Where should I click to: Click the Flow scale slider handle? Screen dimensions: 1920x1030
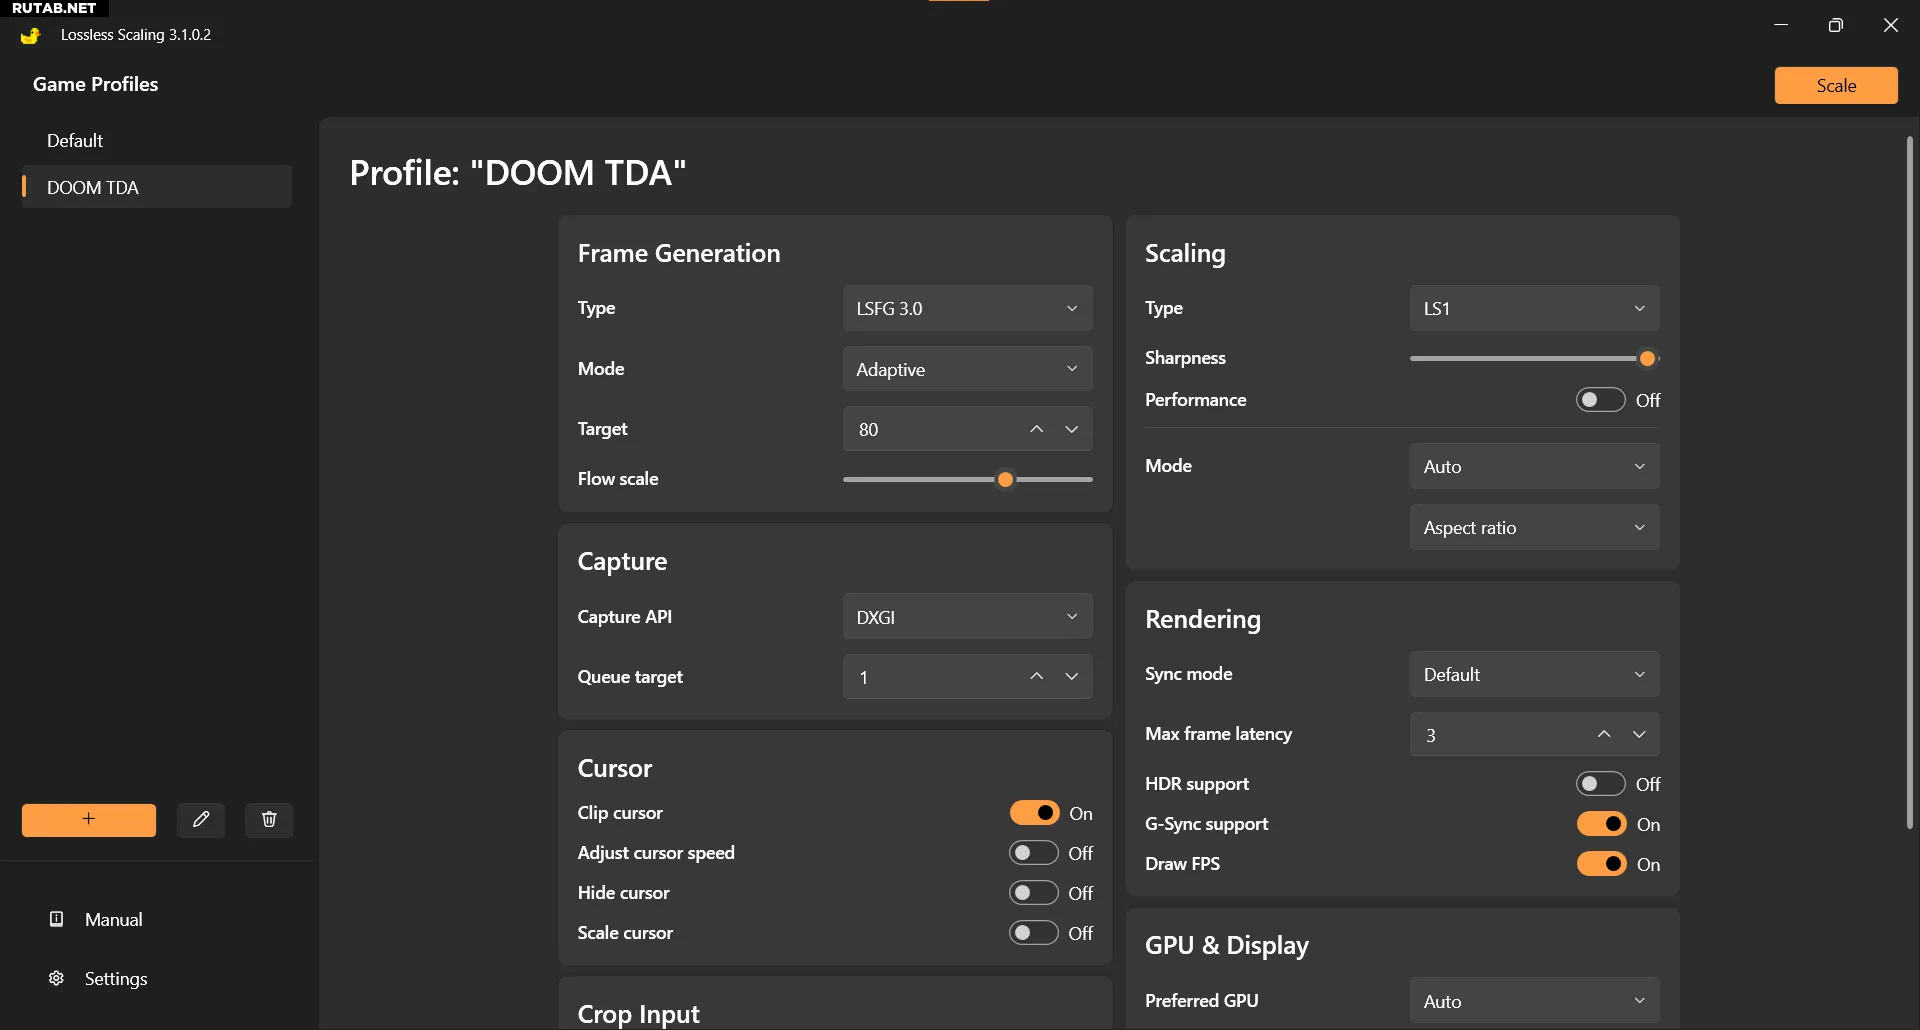click(1006, 480)
